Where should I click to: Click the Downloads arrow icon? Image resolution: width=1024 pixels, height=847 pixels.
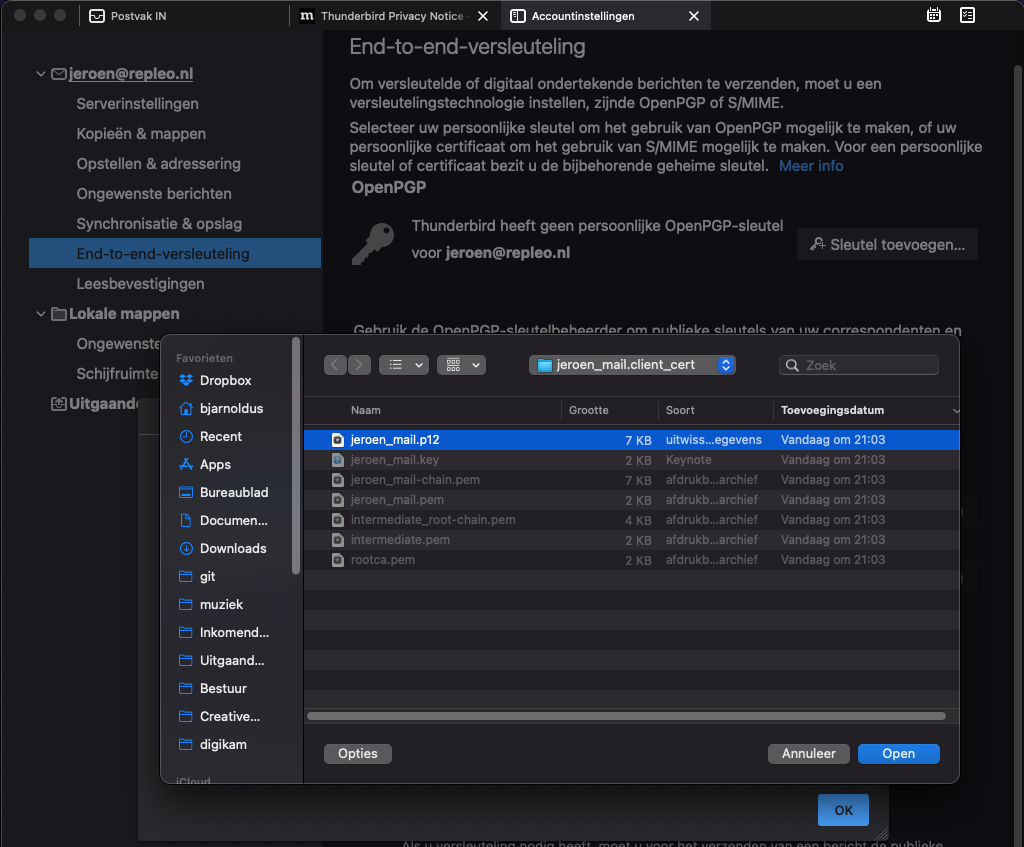coord(186,549)
